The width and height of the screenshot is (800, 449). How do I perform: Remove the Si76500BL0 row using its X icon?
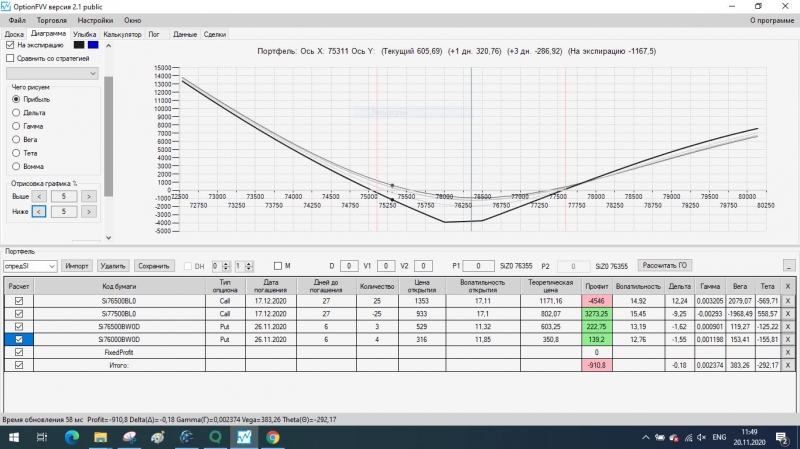pyautogui.click(x=788, y=301)
